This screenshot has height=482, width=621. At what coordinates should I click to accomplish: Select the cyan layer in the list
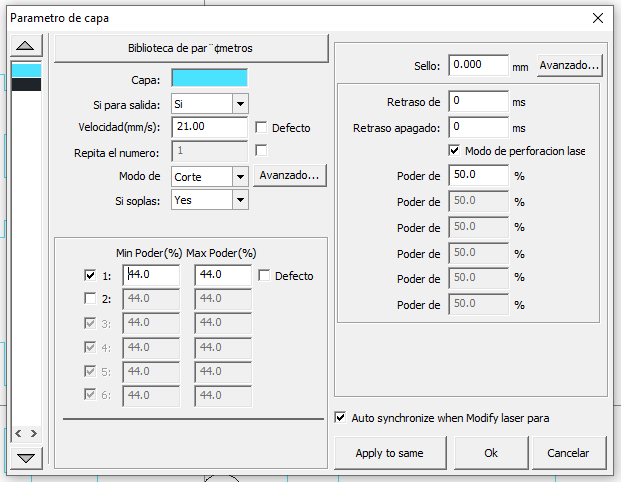pos(26,70)
